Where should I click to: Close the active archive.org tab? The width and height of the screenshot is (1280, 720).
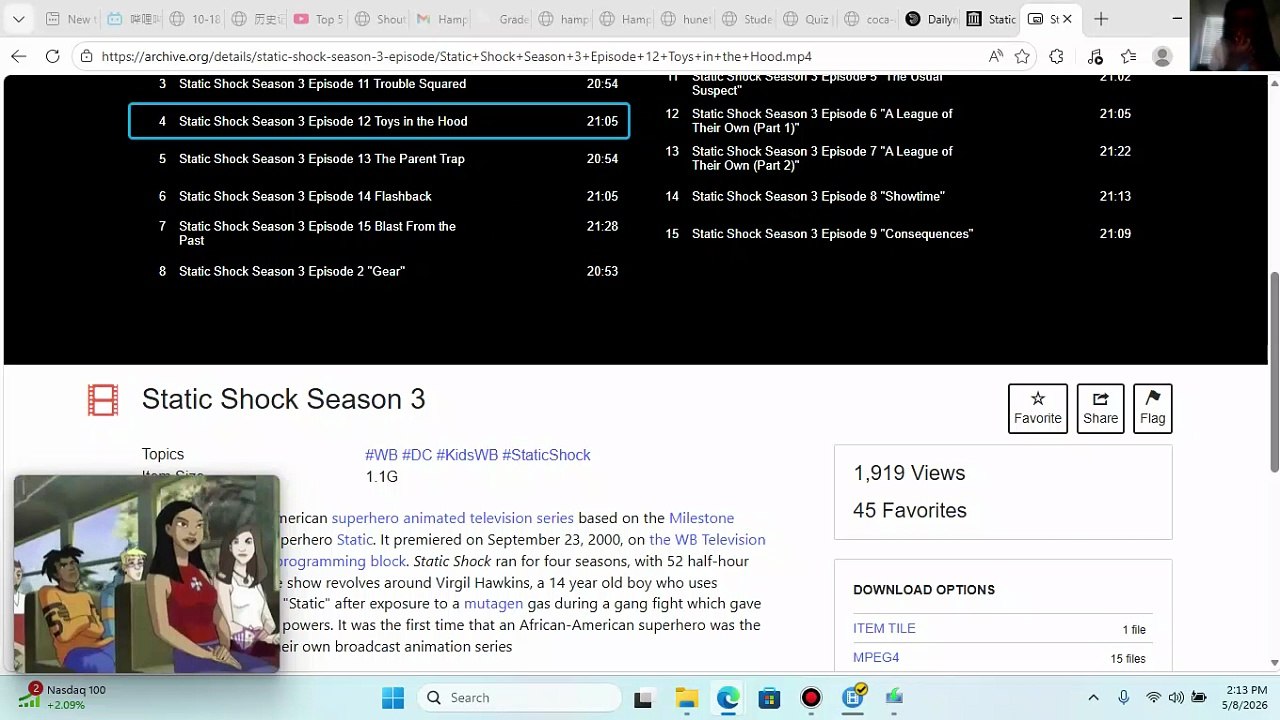pos(1067,19)
